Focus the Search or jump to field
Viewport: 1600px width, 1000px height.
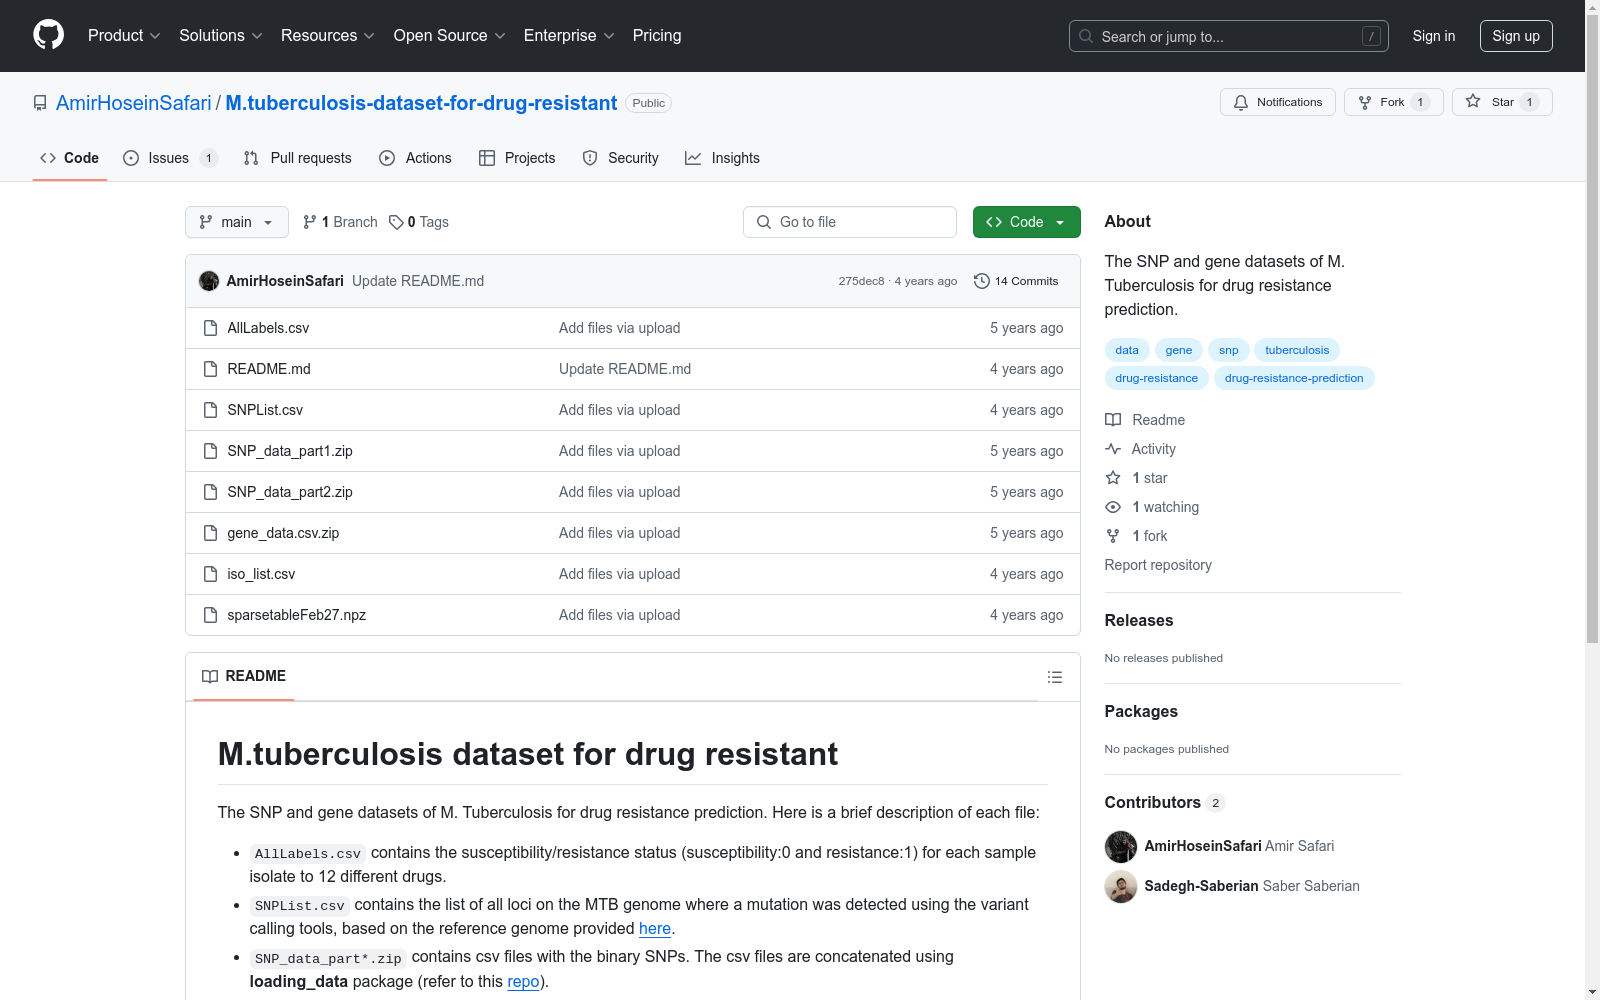tap(1229, 36)
